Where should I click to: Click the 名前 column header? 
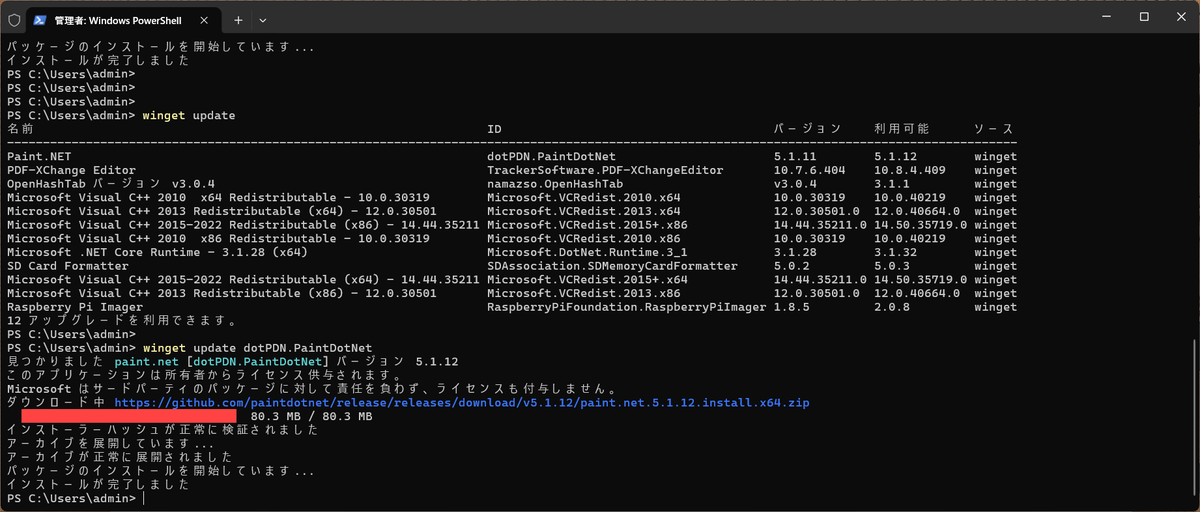click(x=20, y=129)
